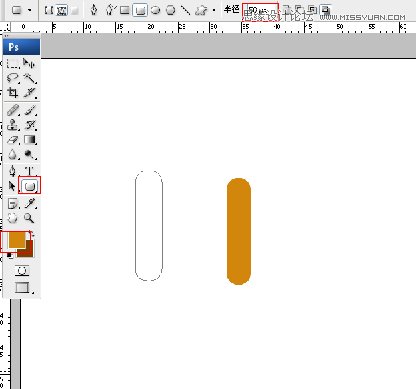Viewport: 416px width, 389px height.
Task: Click the radius value input field
Action: pos(260,11)
